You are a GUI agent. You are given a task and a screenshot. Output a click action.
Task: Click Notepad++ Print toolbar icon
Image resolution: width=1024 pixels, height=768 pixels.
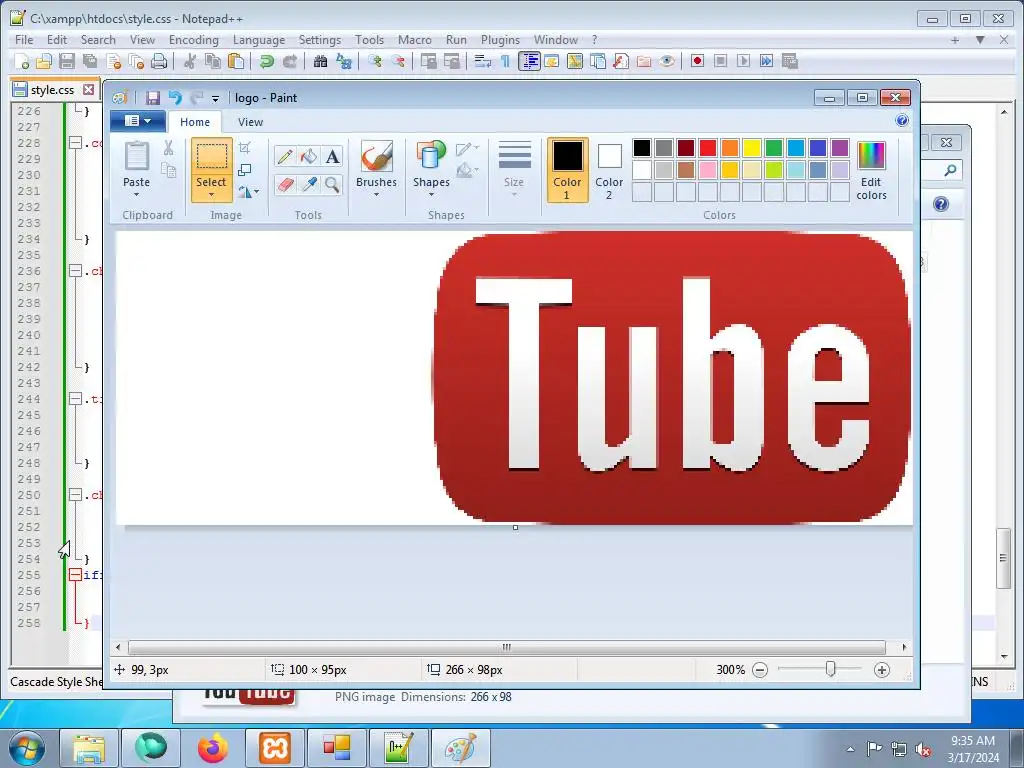coord(159,61)
